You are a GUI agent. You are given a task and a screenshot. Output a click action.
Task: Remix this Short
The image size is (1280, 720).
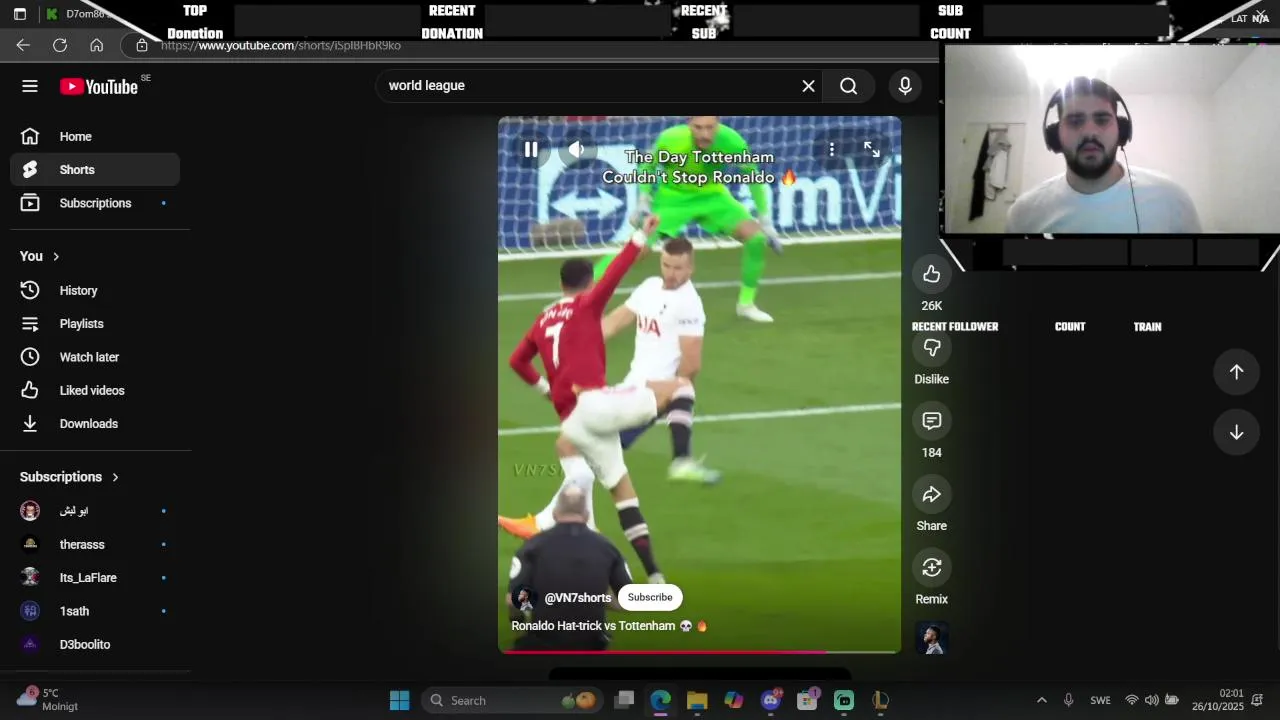click(932, 568)
